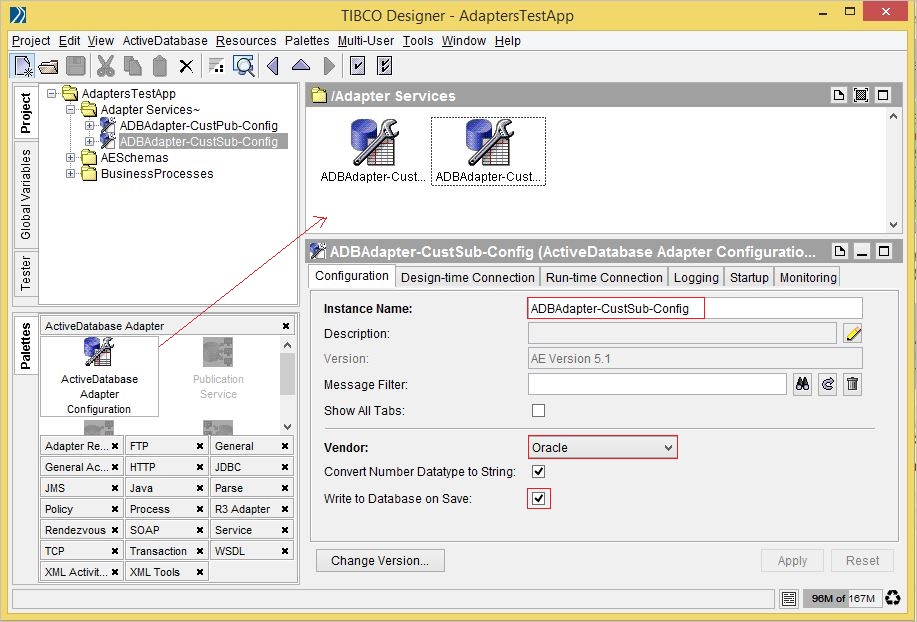The image size is (917, 622).
Task: Expand the AESchemas folder
Action: point(70,157)
